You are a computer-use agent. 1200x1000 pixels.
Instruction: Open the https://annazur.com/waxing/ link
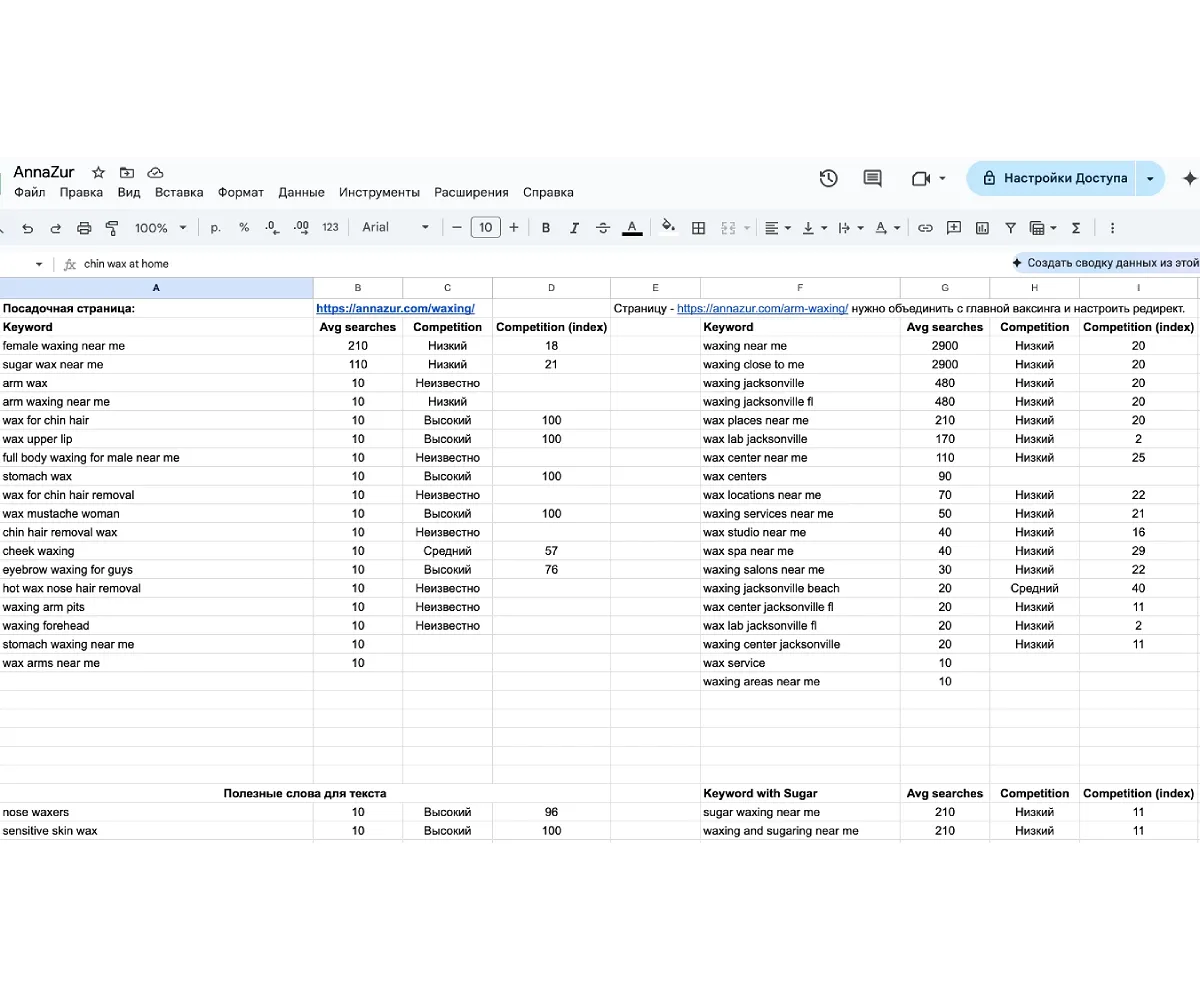396,308
